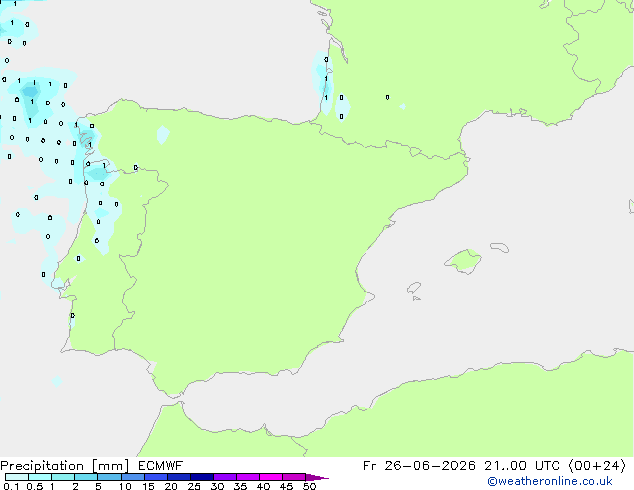Click the 'ECMWF' model label
Image resolution: width=634 pixels, height=490 pixels.
click(161, 466)
